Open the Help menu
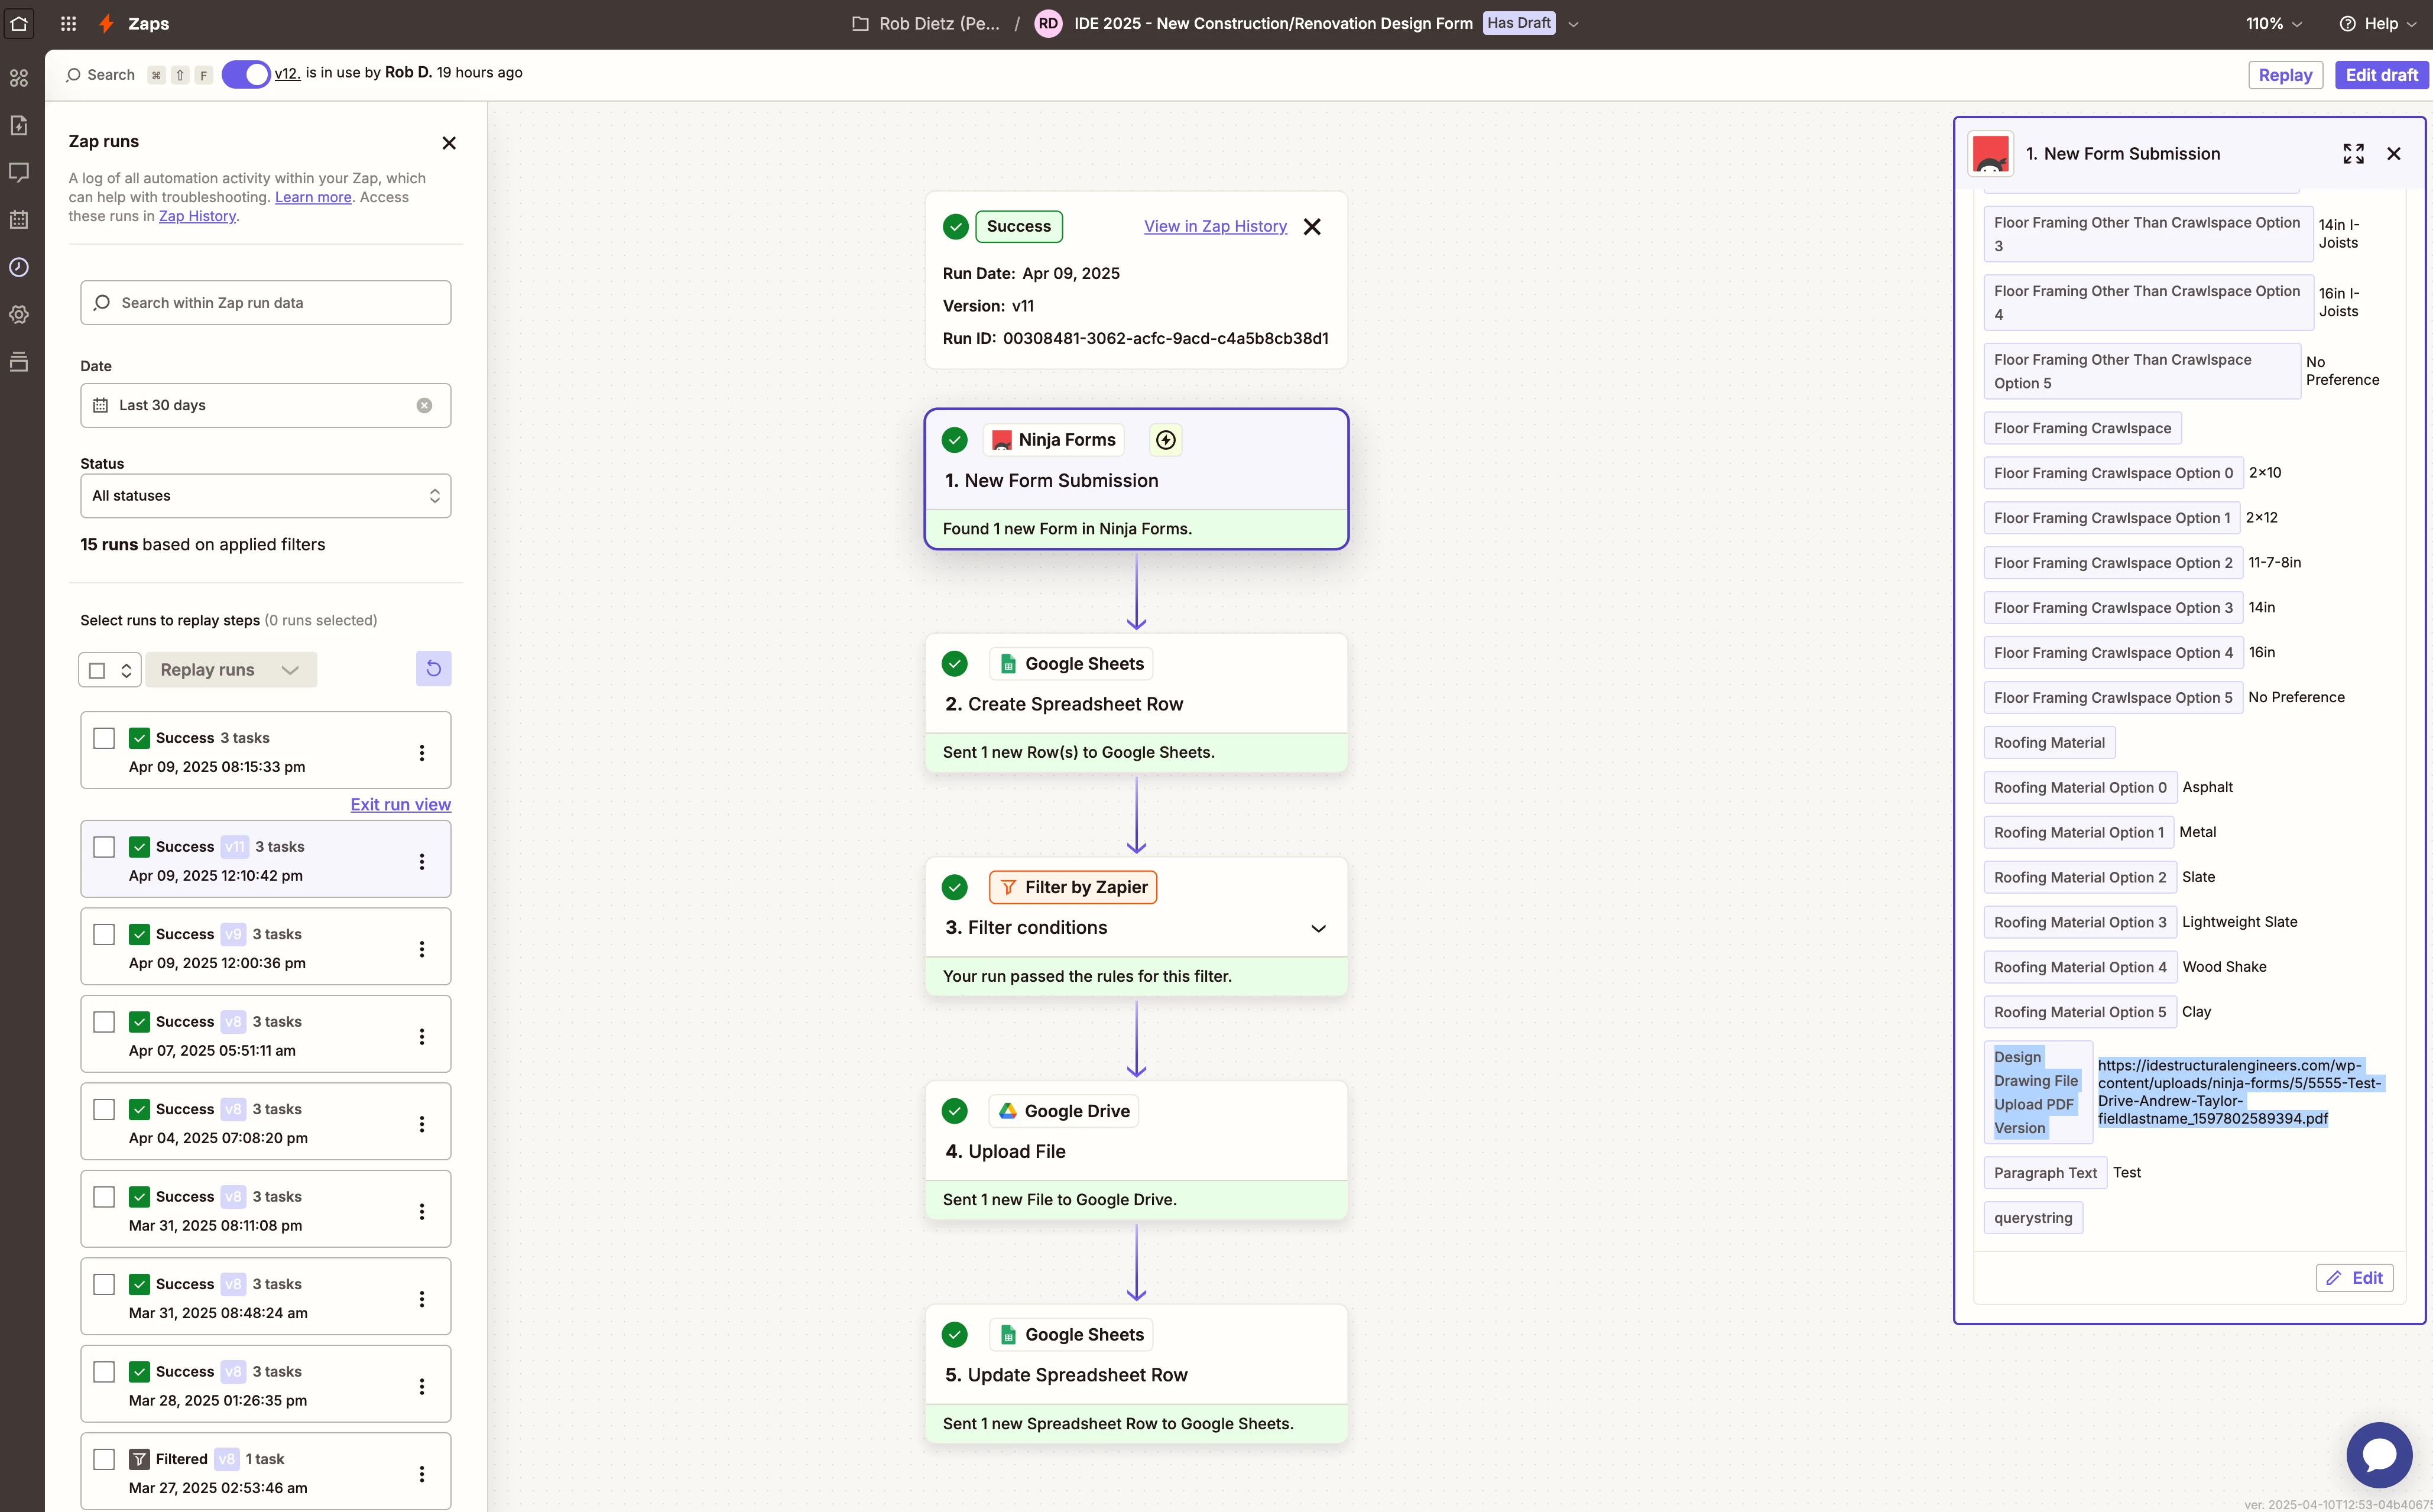2433x1512 pixels. (x=2379, y=23)
